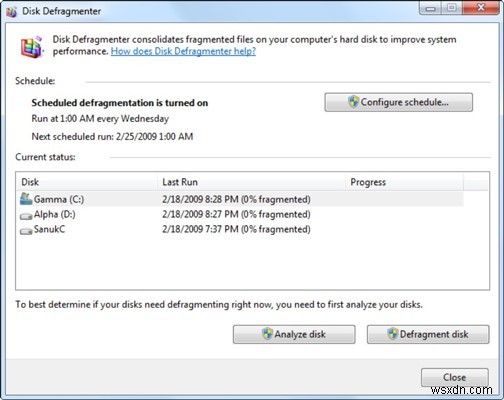Click the Gamma (C:) Windows drive icon
This screenshot has height=400, width=504.
point(26,199)
